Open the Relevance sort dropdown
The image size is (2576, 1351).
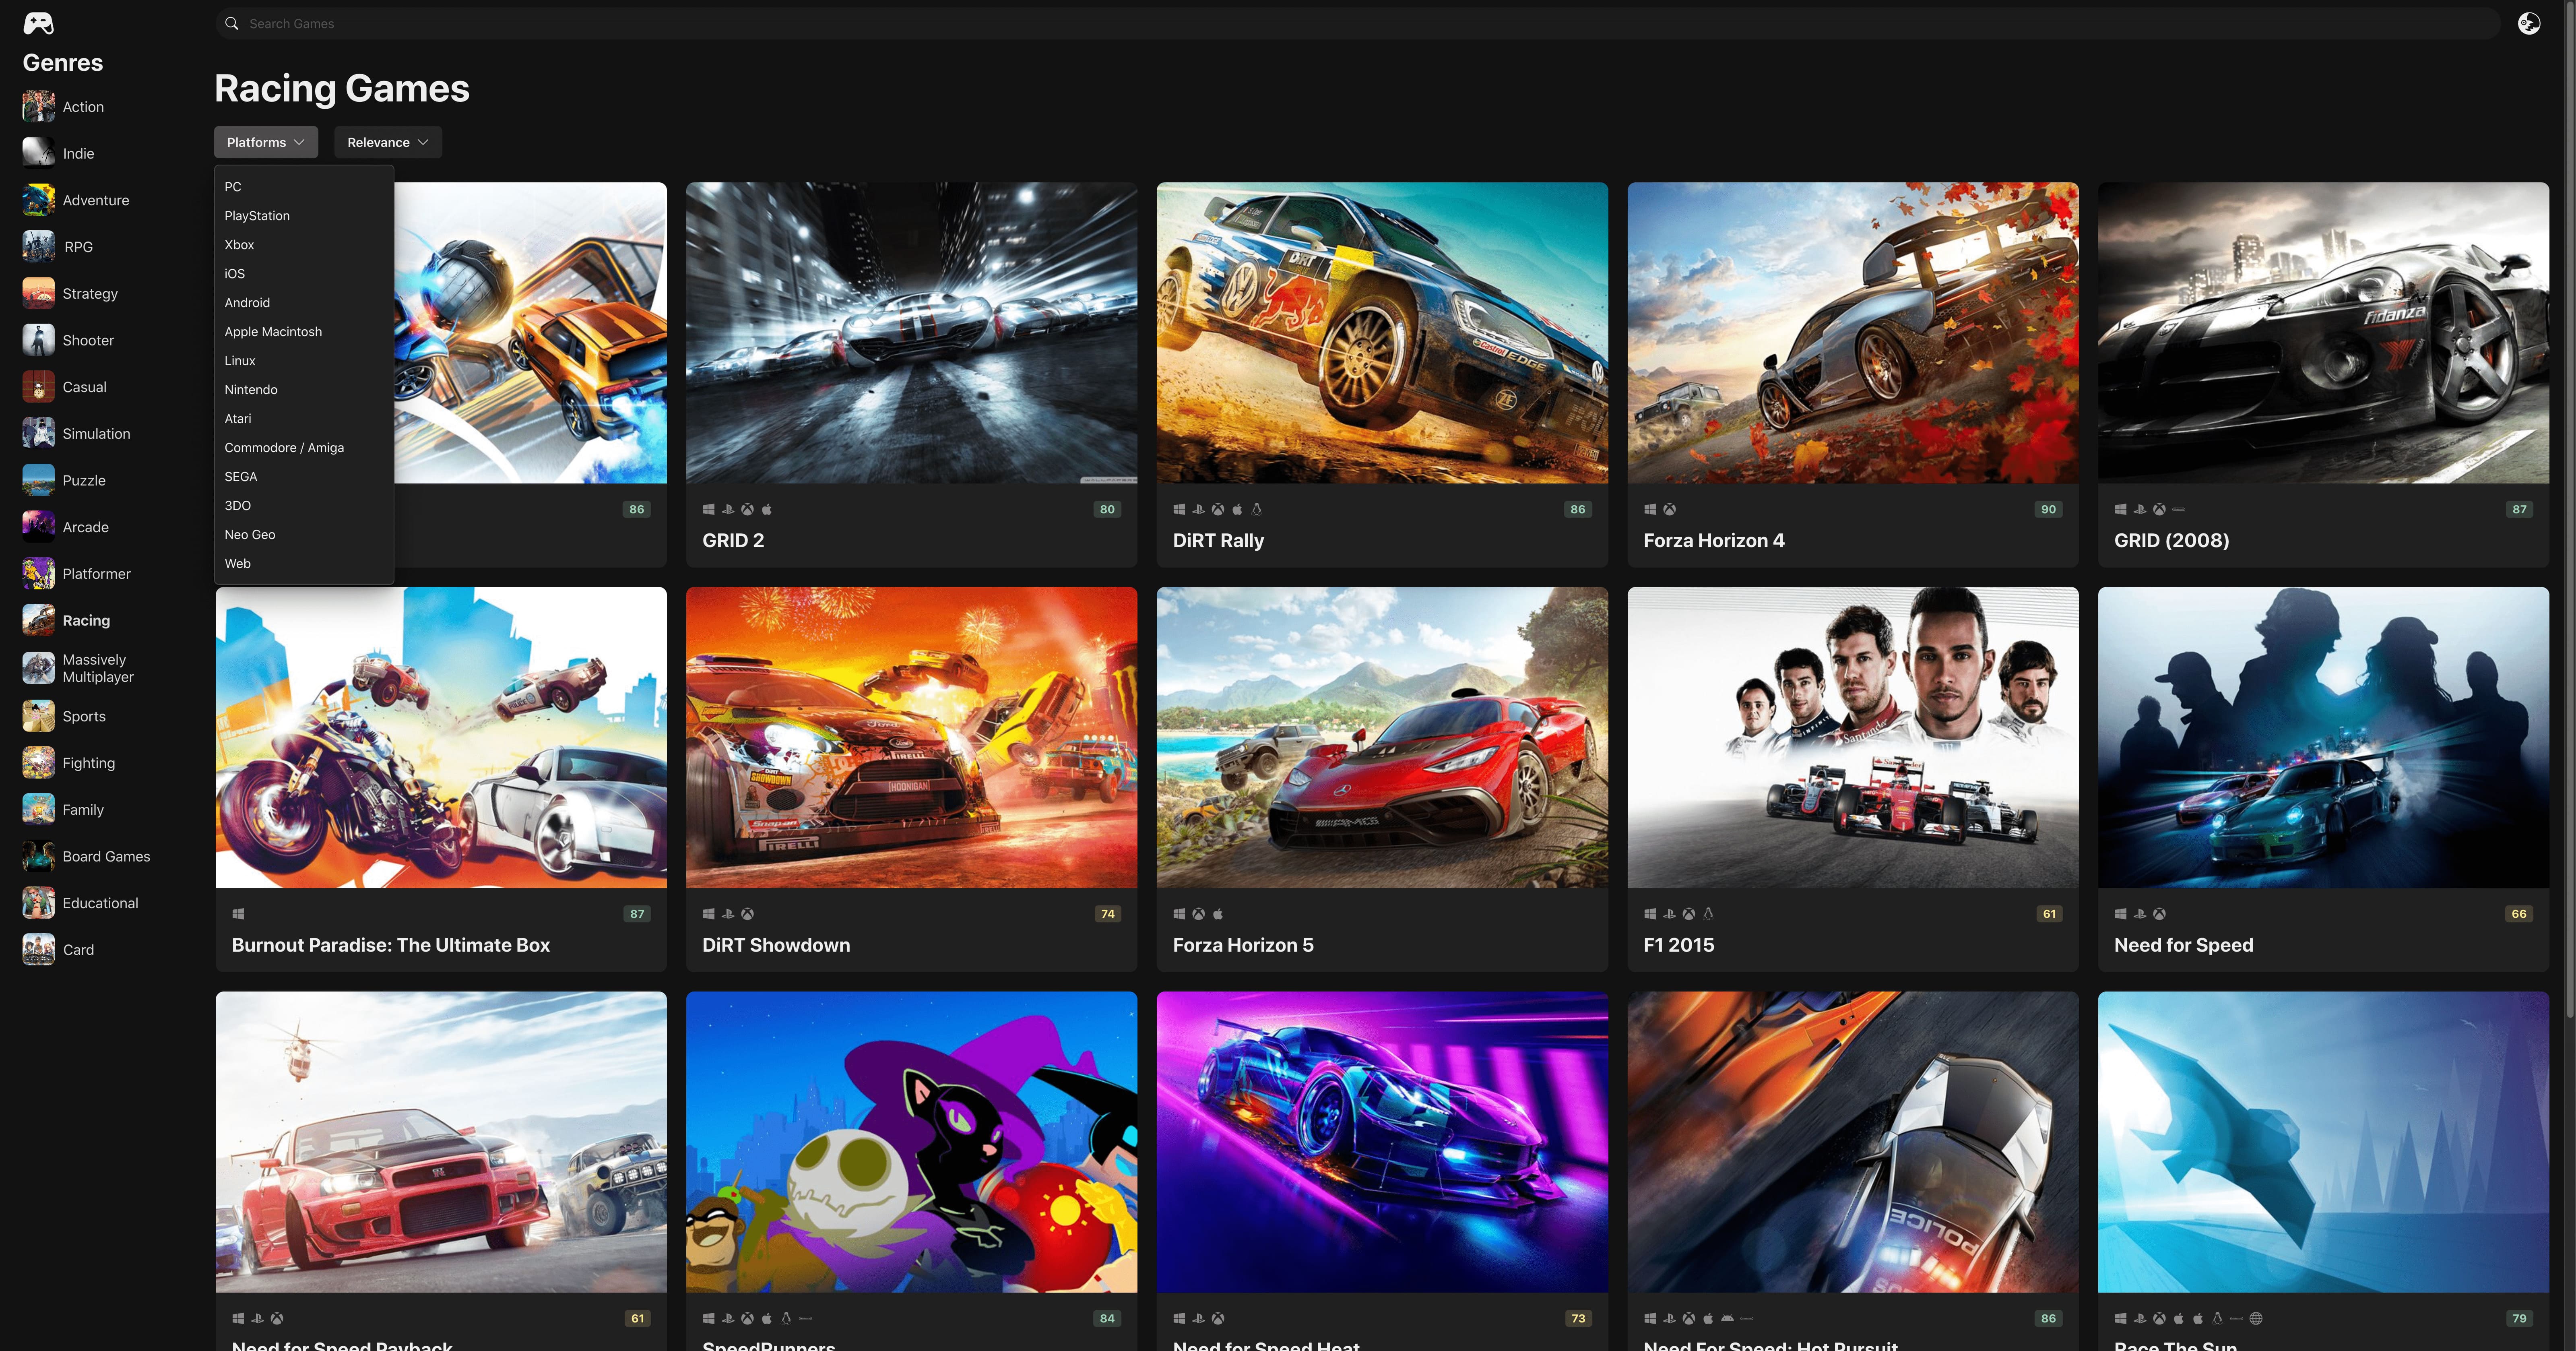(388, 142)
